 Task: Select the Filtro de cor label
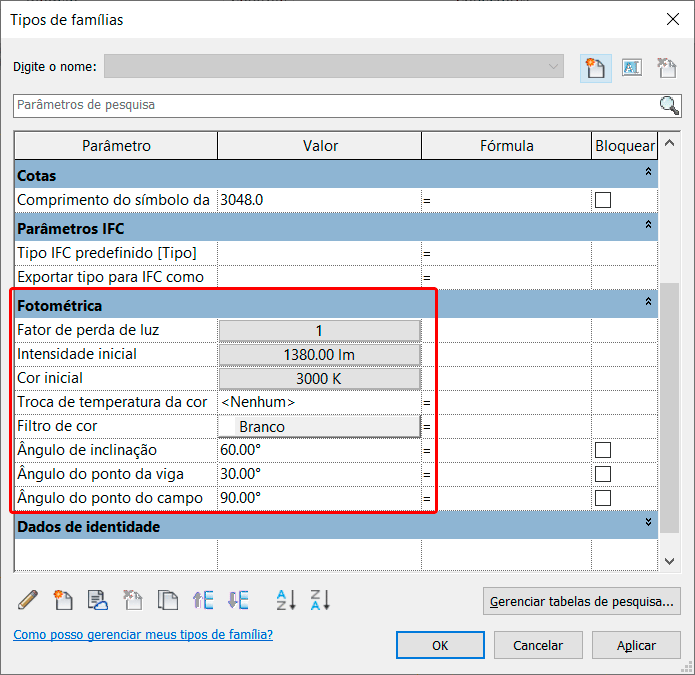click(x=57, y=426)
